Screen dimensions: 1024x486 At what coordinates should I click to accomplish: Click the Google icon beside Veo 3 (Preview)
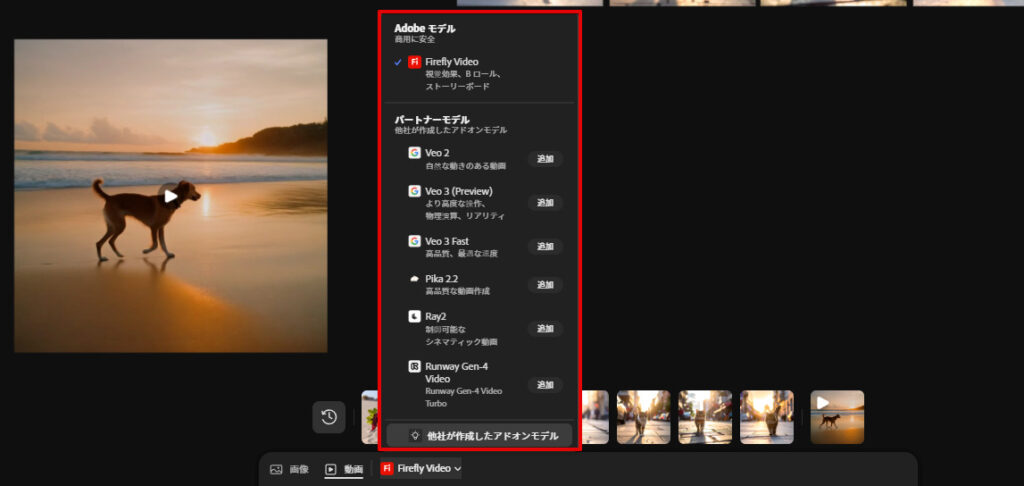pos(414,191)
